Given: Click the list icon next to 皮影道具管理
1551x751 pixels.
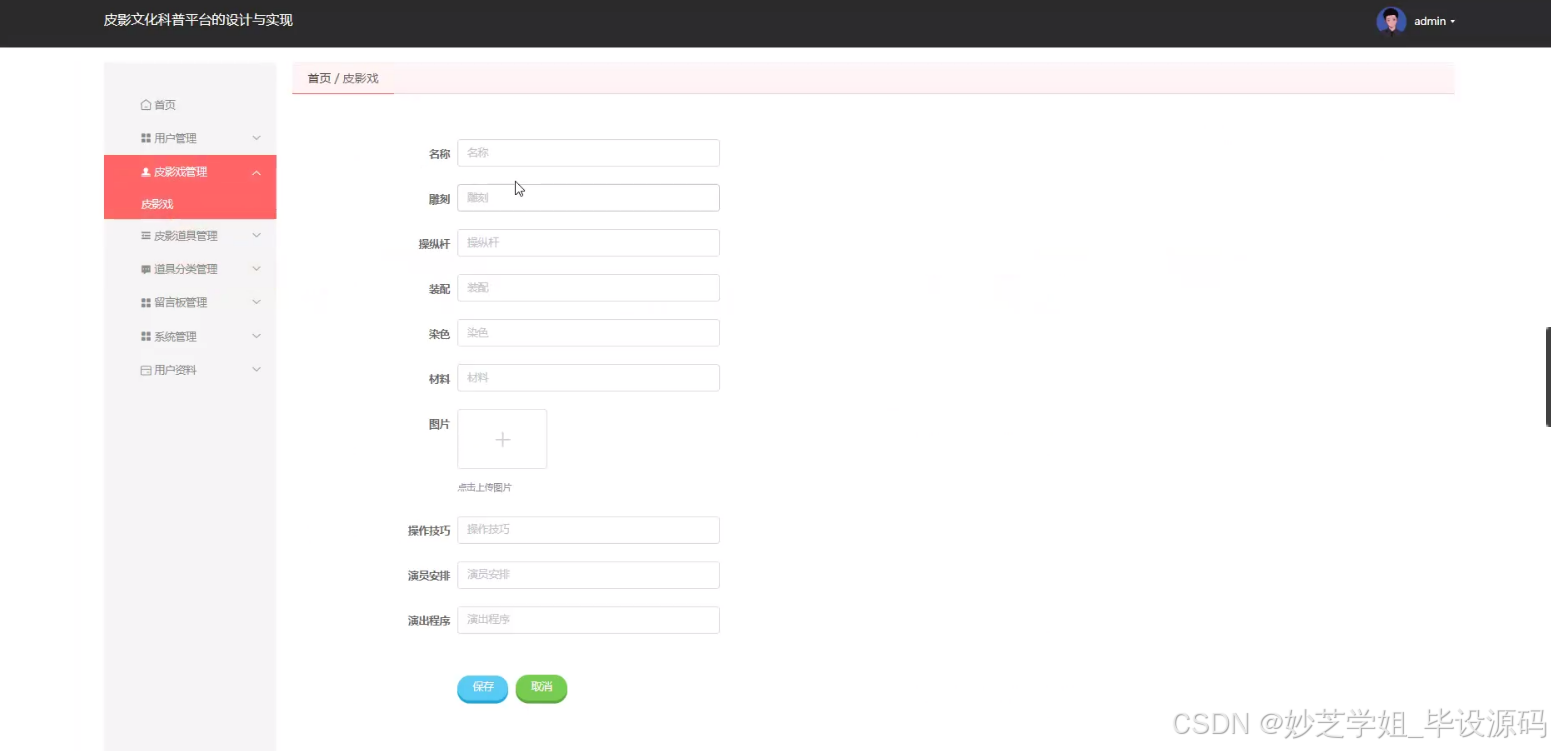Looking at the screenshot, I should (146, 236).
